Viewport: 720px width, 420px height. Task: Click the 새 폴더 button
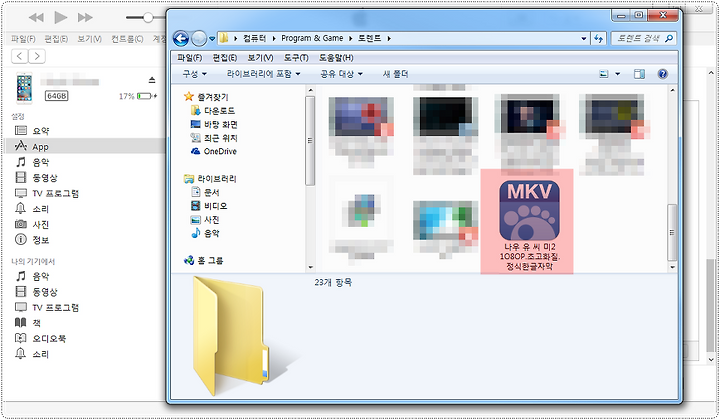pyautogui.click(x=395, y=74)
